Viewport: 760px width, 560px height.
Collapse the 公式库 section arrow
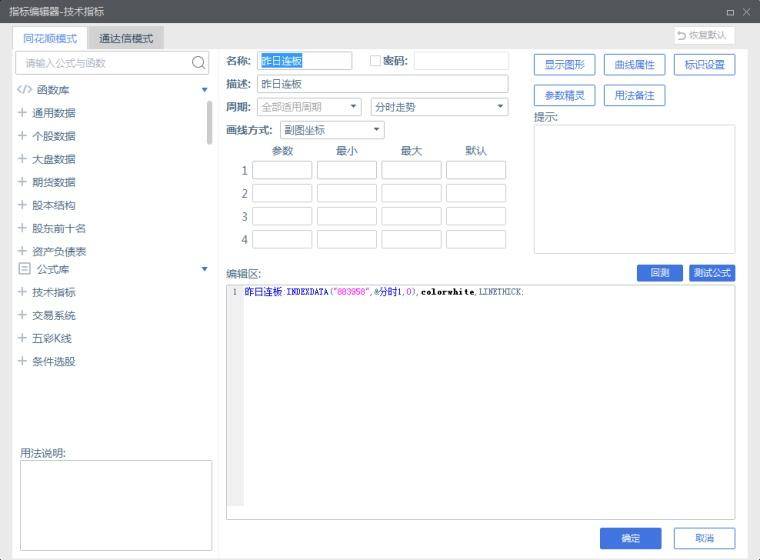pyautogui.click(x=205, y=269)
